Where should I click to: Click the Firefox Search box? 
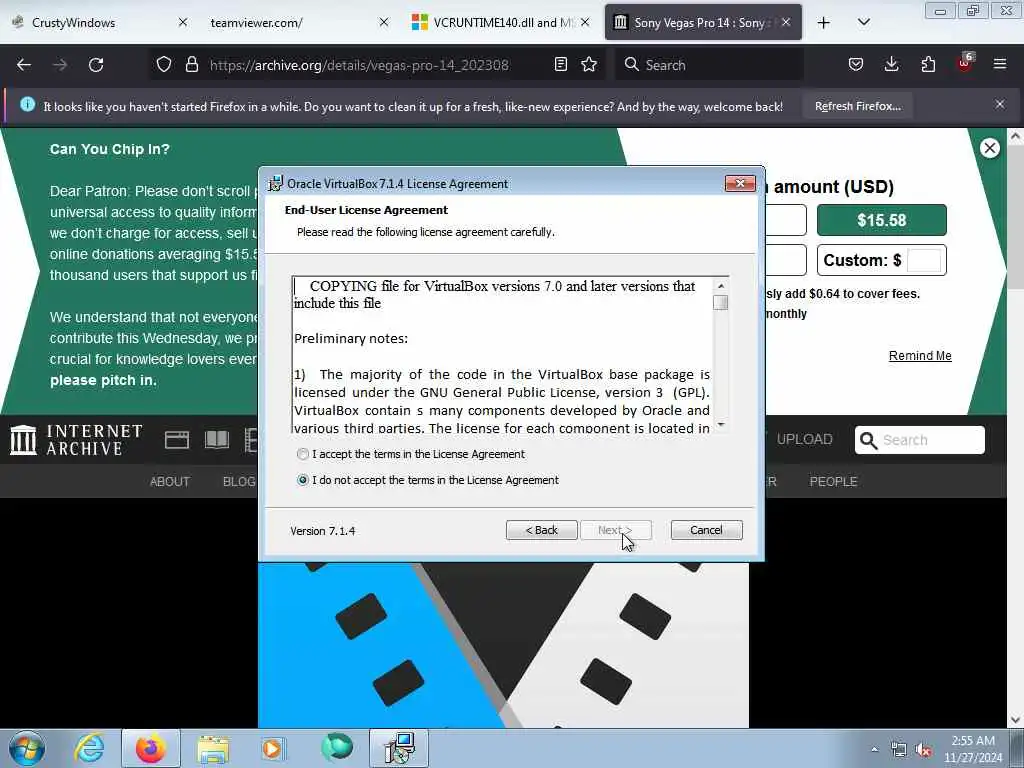pyautogui.click(x=709, y=65)
